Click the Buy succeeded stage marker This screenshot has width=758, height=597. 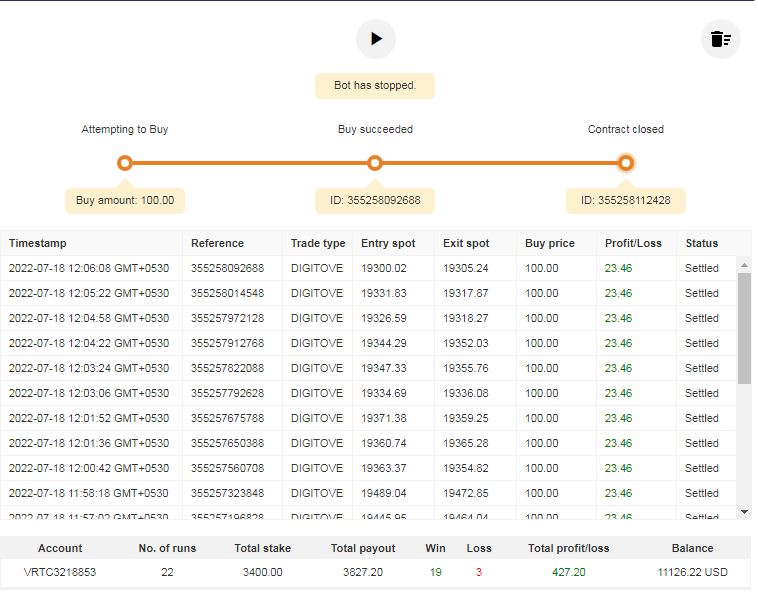[375, 163]
